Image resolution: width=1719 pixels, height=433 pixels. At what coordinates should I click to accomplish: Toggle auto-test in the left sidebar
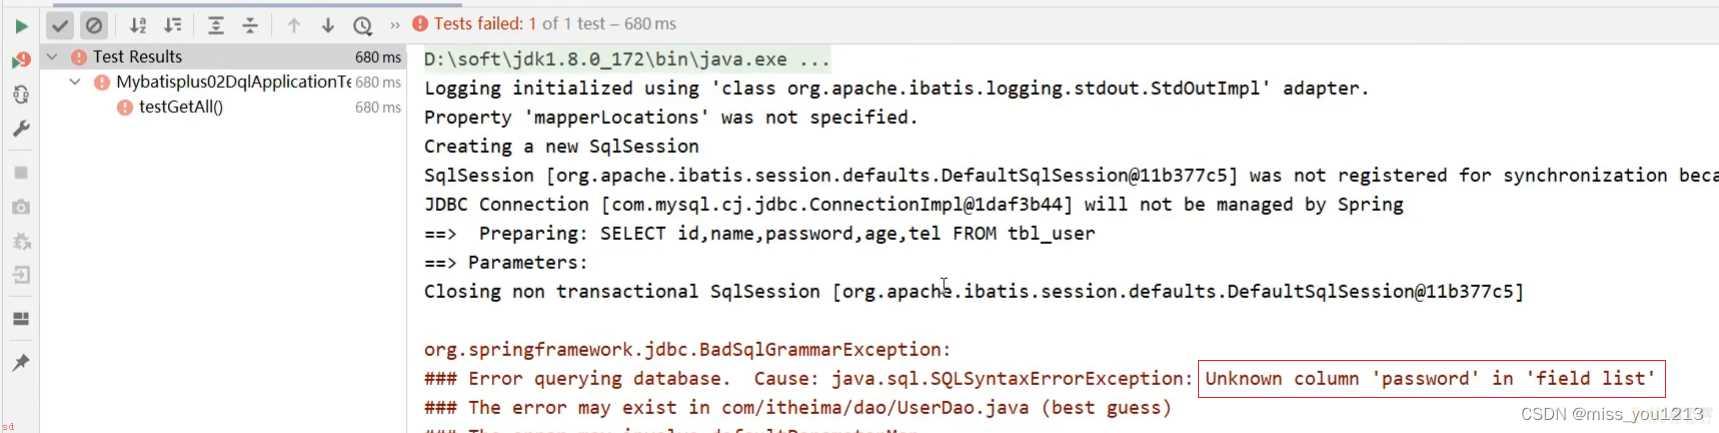[21, 94]
